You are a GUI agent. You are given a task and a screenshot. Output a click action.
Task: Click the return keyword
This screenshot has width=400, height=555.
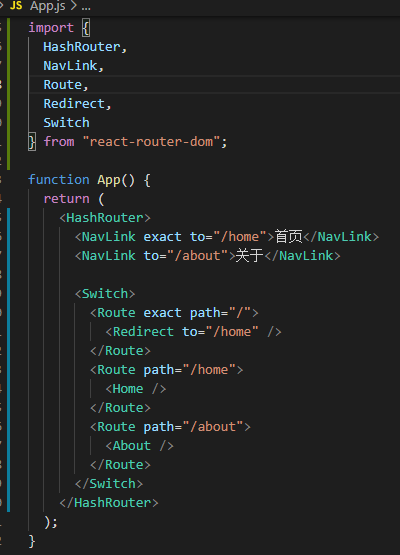66,199
